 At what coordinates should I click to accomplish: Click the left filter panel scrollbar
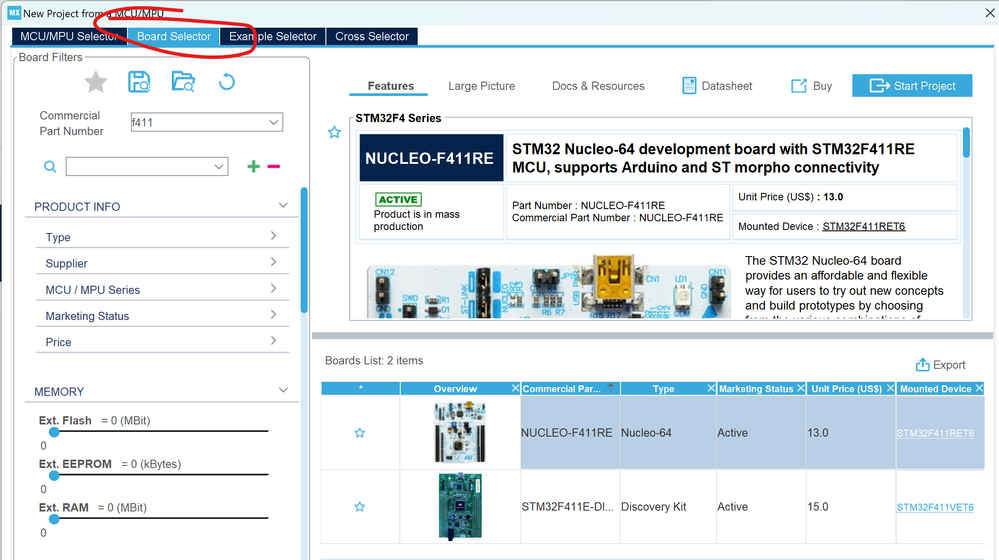[305, 250]
